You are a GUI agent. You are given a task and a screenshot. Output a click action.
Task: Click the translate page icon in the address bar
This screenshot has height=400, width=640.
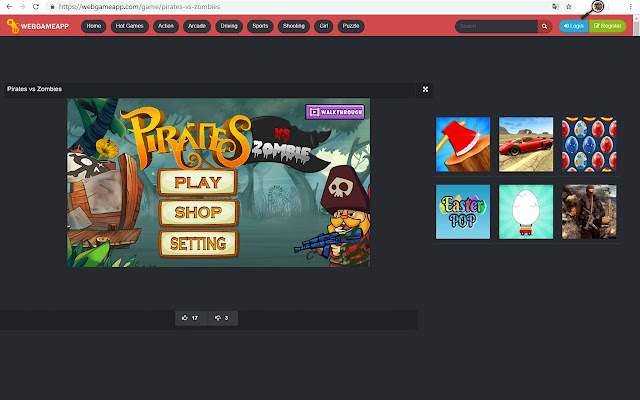555,7
